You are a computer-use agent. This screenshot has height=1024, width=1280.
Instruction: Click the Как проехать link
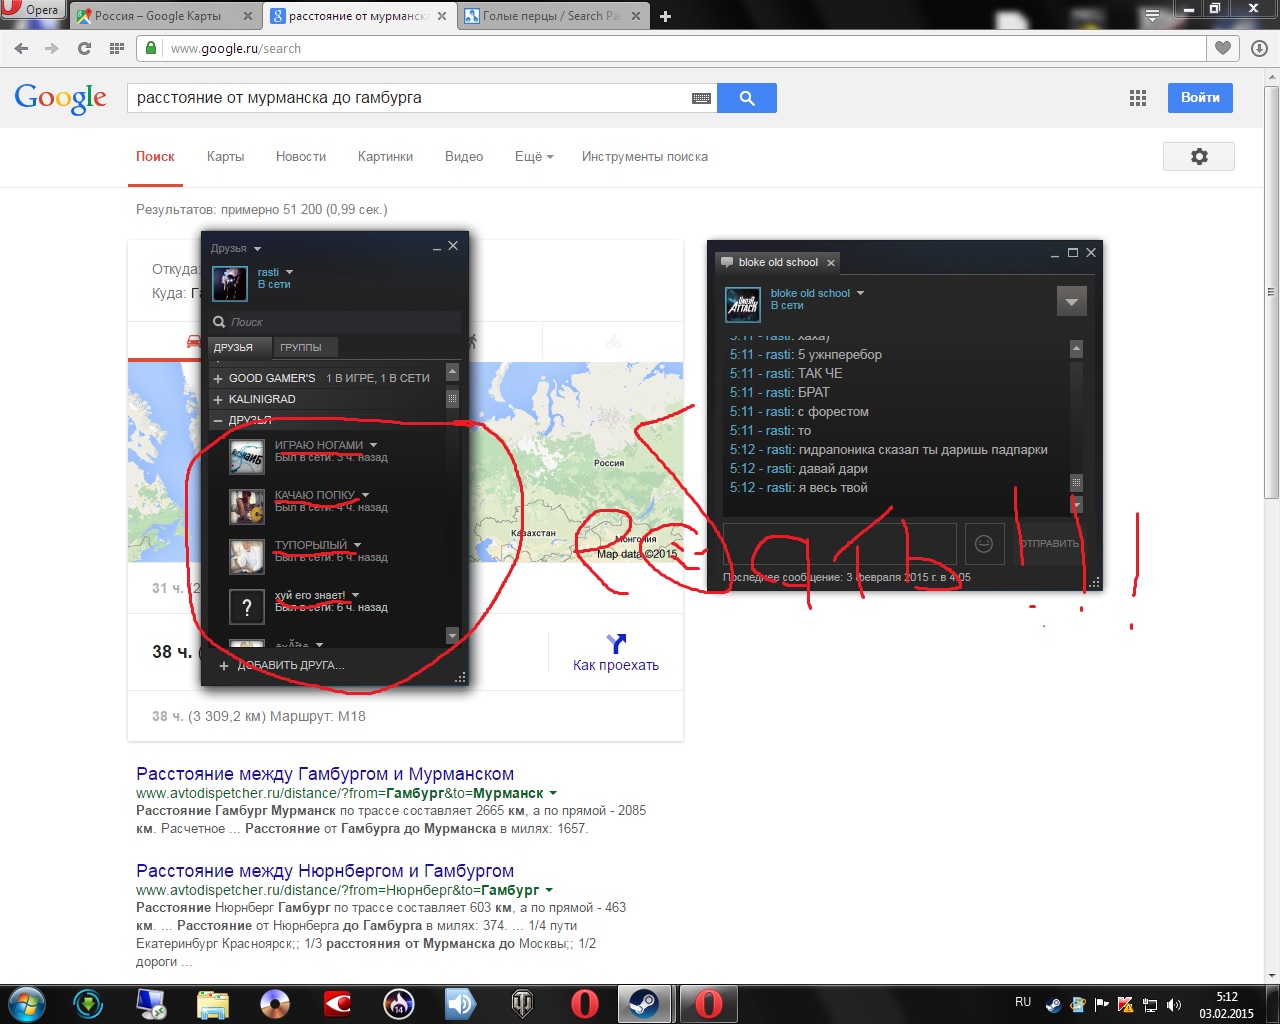pos(616,665)
